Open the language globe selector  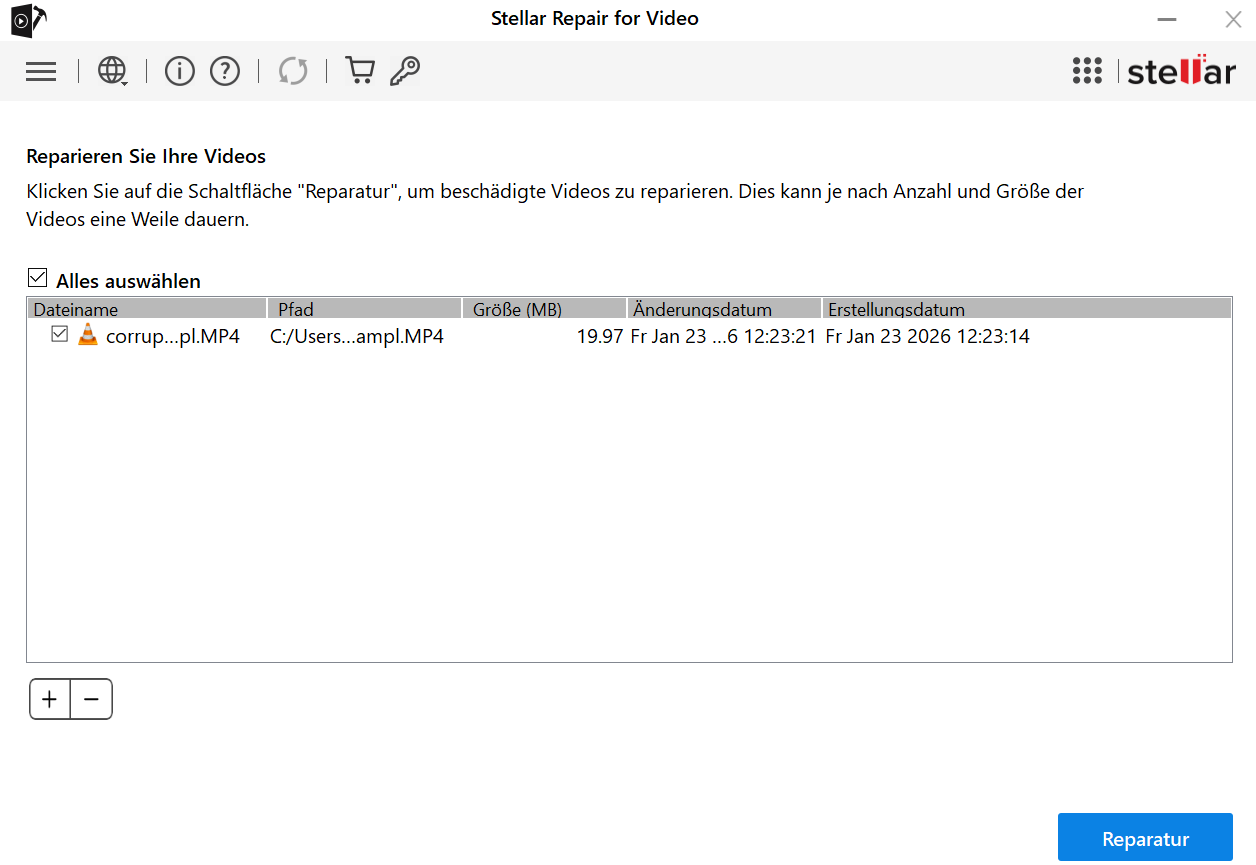(112, 71)
